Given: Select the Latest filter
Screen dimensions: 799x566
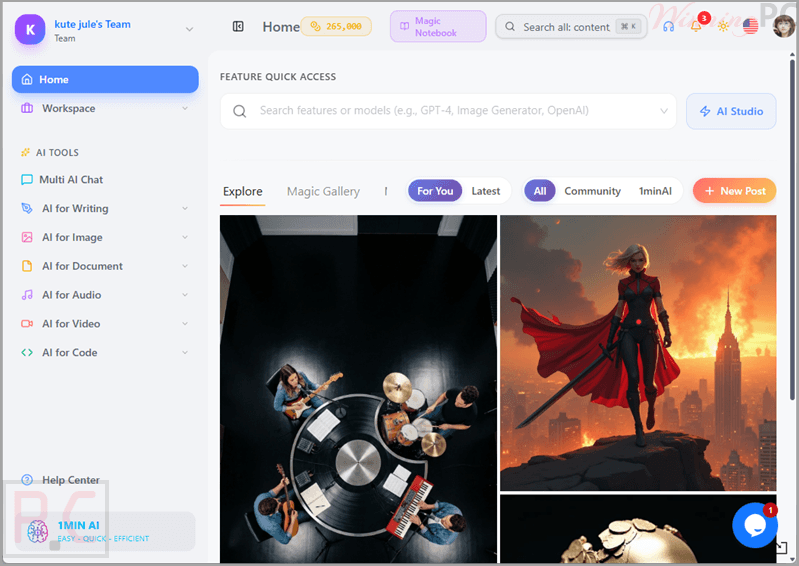Looking at the screenshot, I should [x=486, y=191].
